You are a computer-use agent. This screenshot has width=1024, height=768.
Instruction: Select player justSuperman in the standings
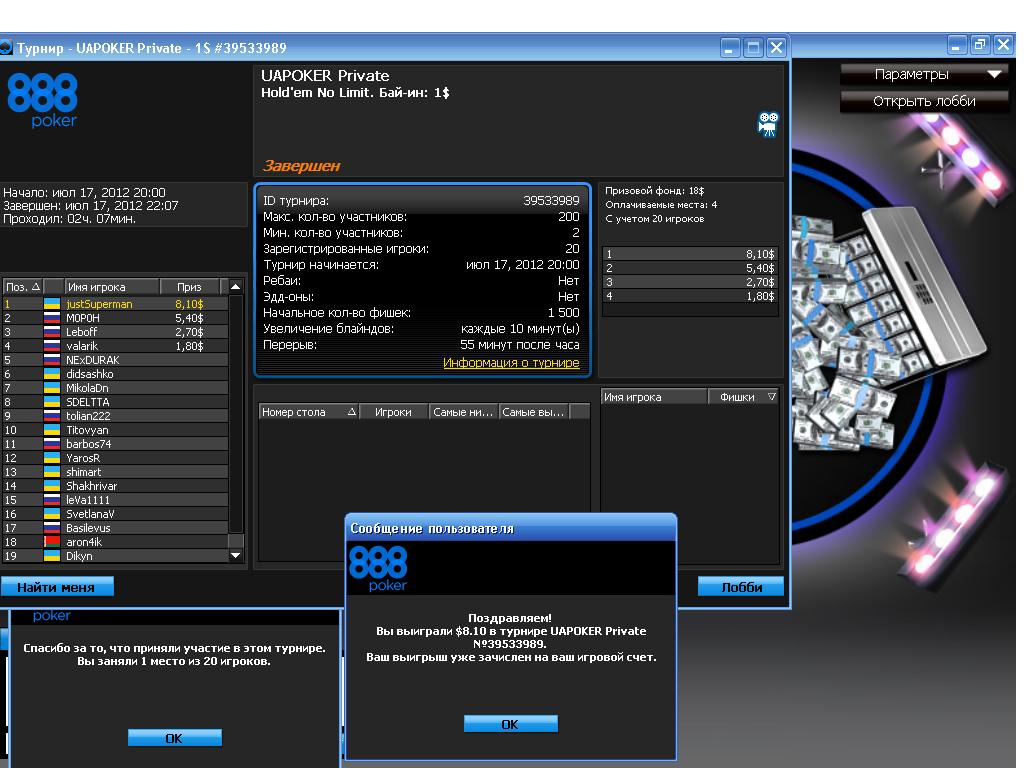115,304
